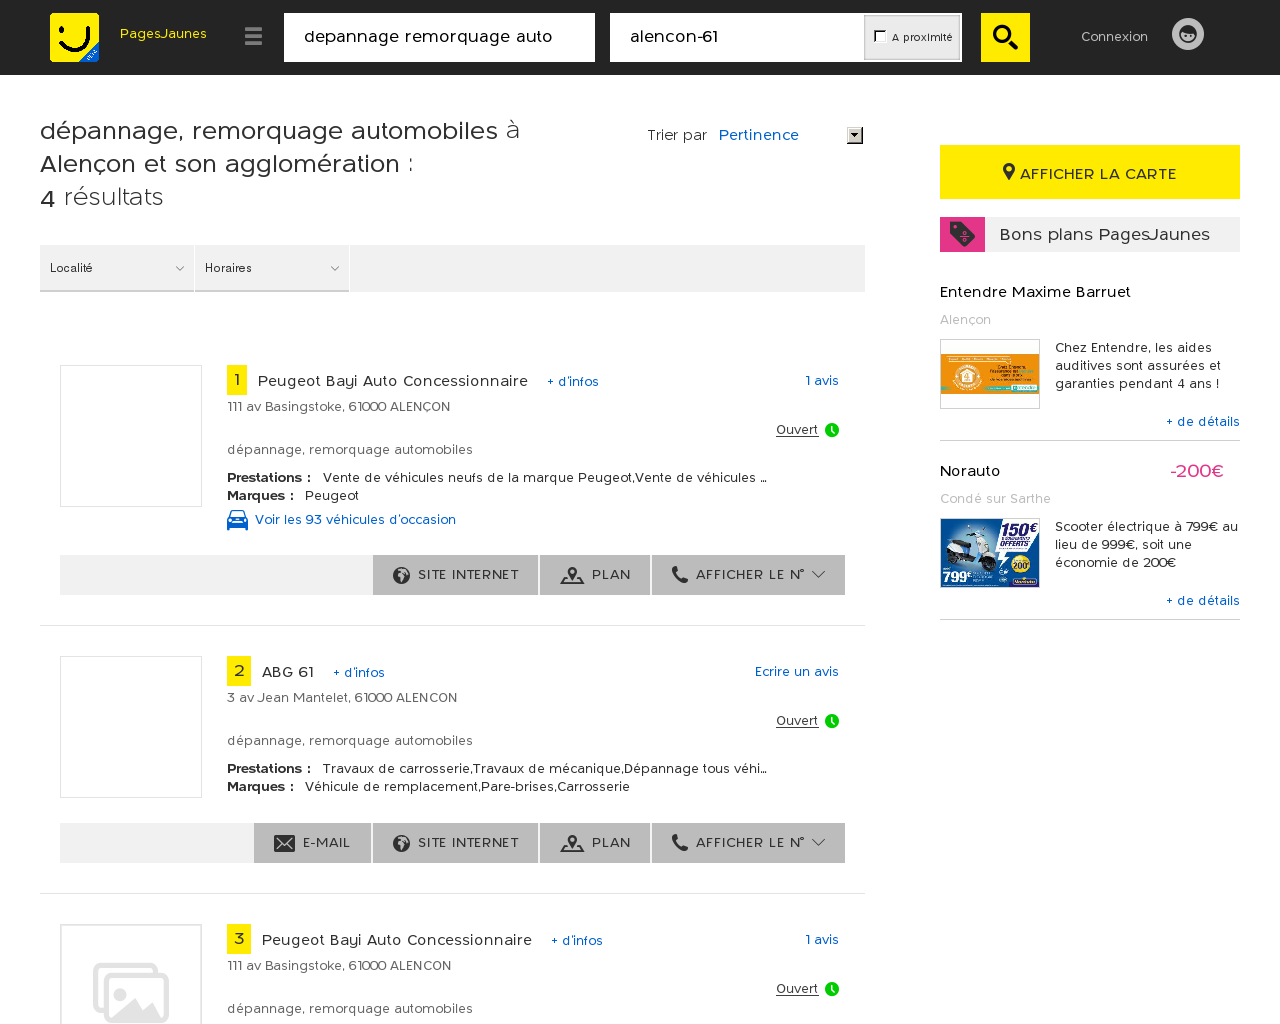Open Plan for ABG 61
This screenshot has height=1024, width=1280.
595,843
